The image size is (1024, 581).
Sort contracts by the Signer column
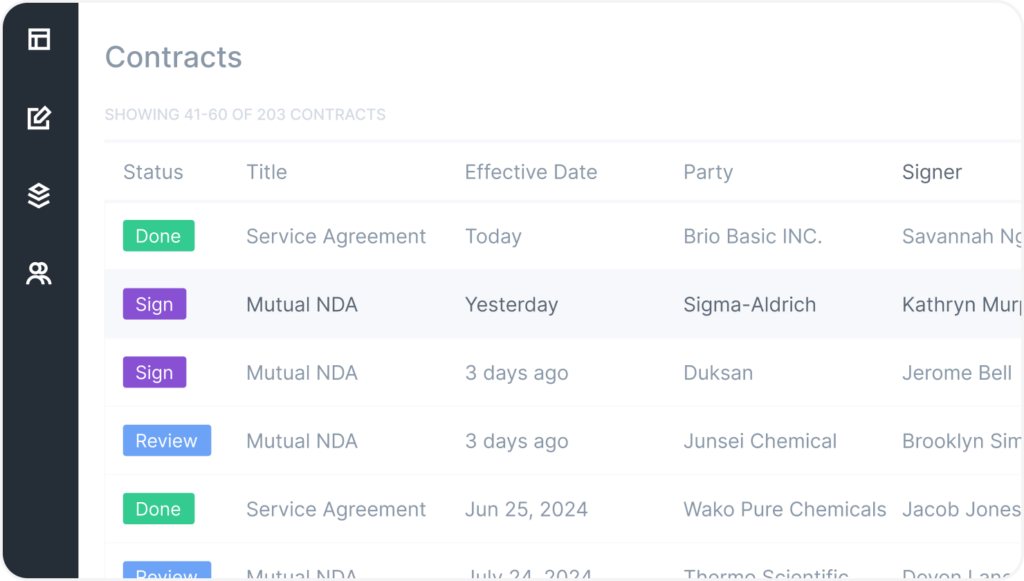(x=932, y=172)
